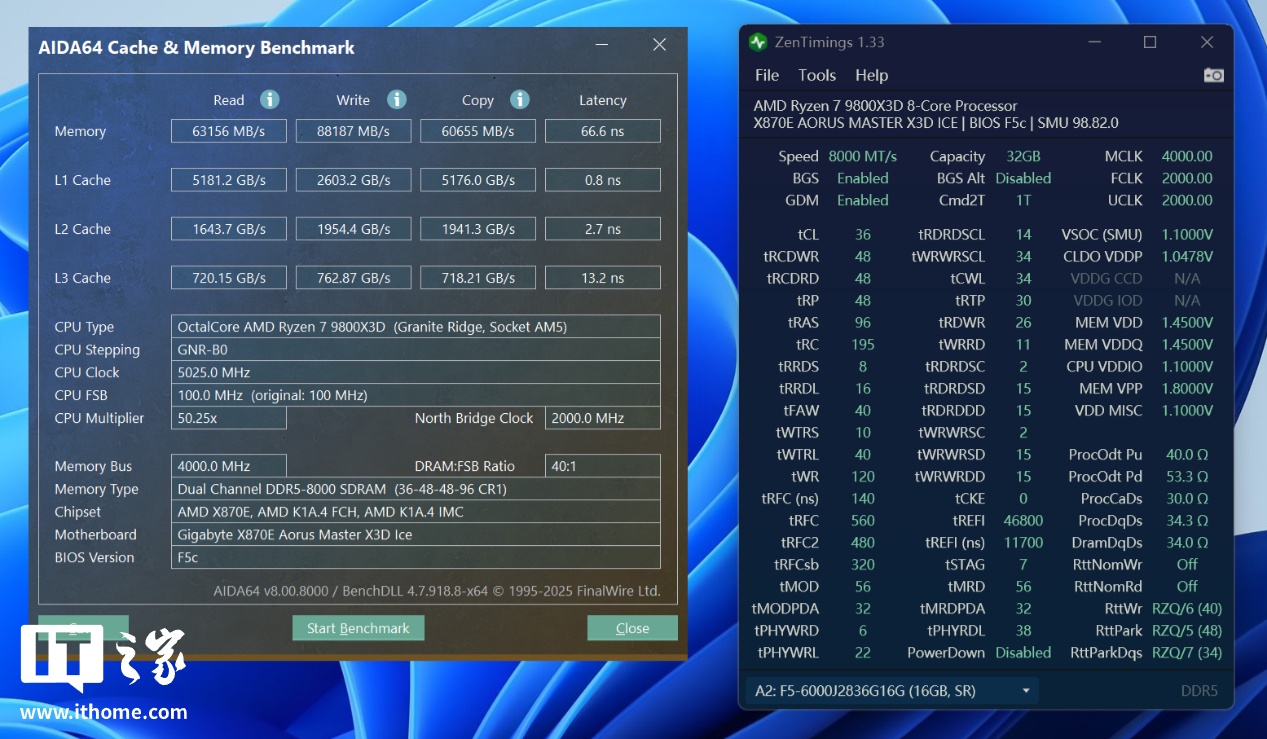
Task: Open the File menu in ZenTimings
Action: click(767, 75)
